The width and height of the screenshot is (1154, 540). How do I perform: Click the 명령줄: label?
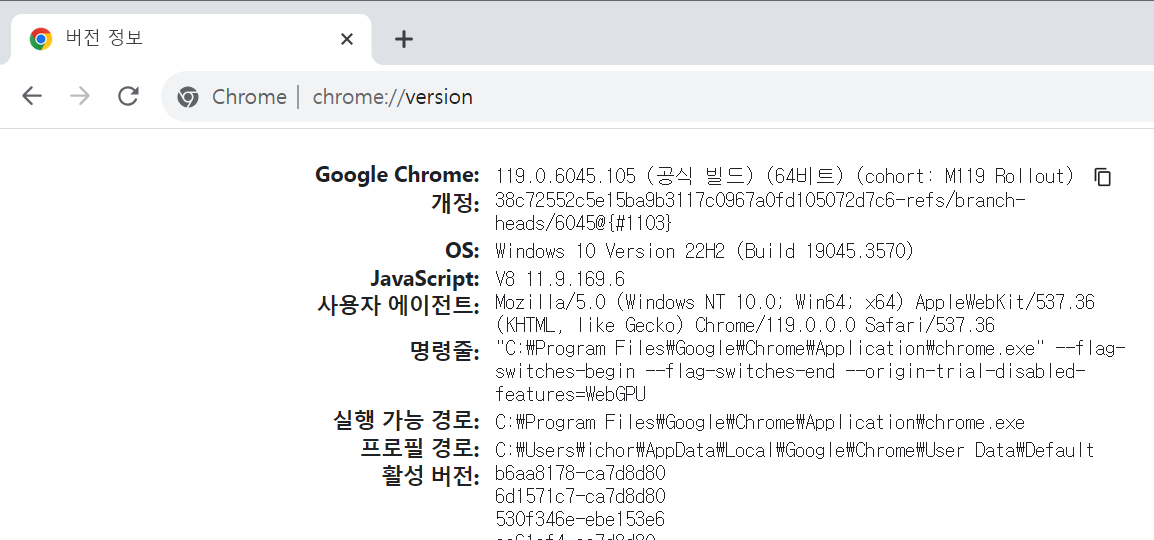(445, 351)
